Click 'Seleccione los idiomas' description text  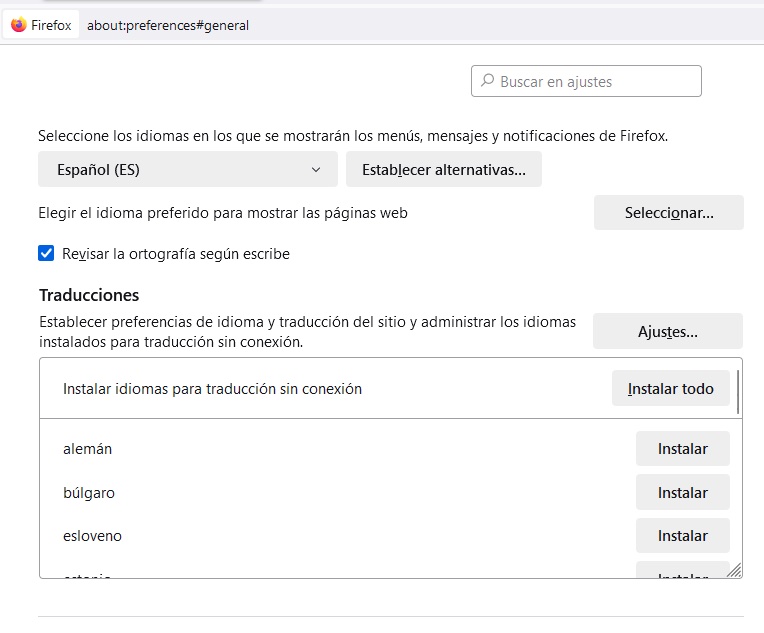353,135
